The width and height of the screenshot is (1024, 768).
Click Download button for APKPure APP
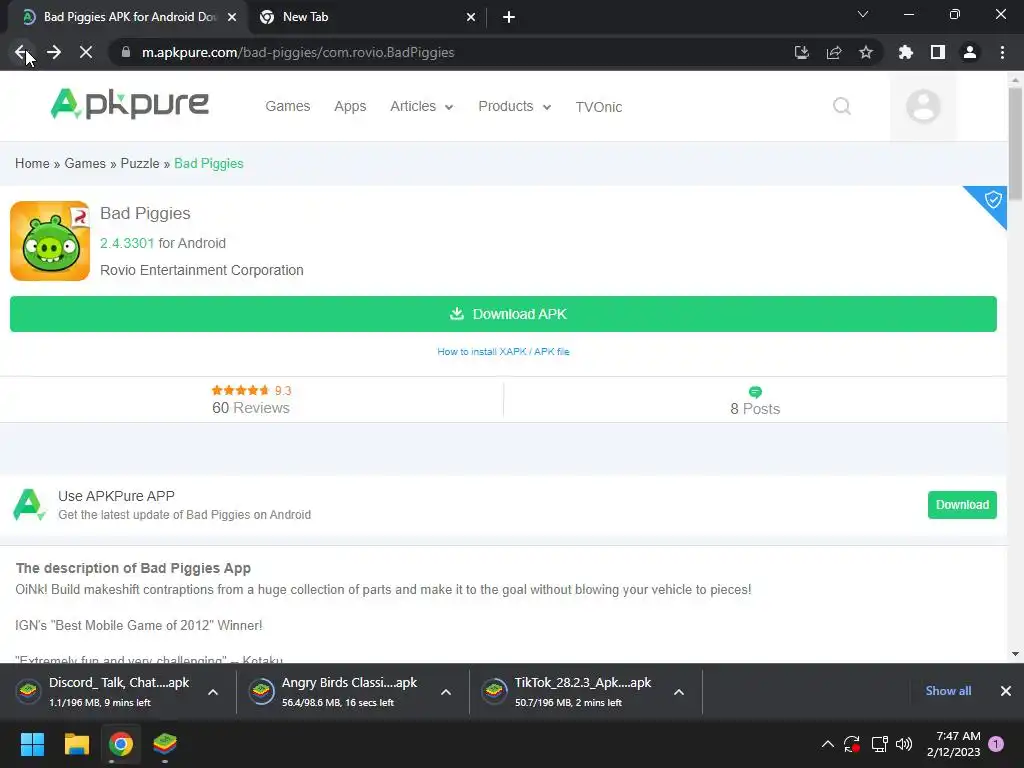point(962,505)
